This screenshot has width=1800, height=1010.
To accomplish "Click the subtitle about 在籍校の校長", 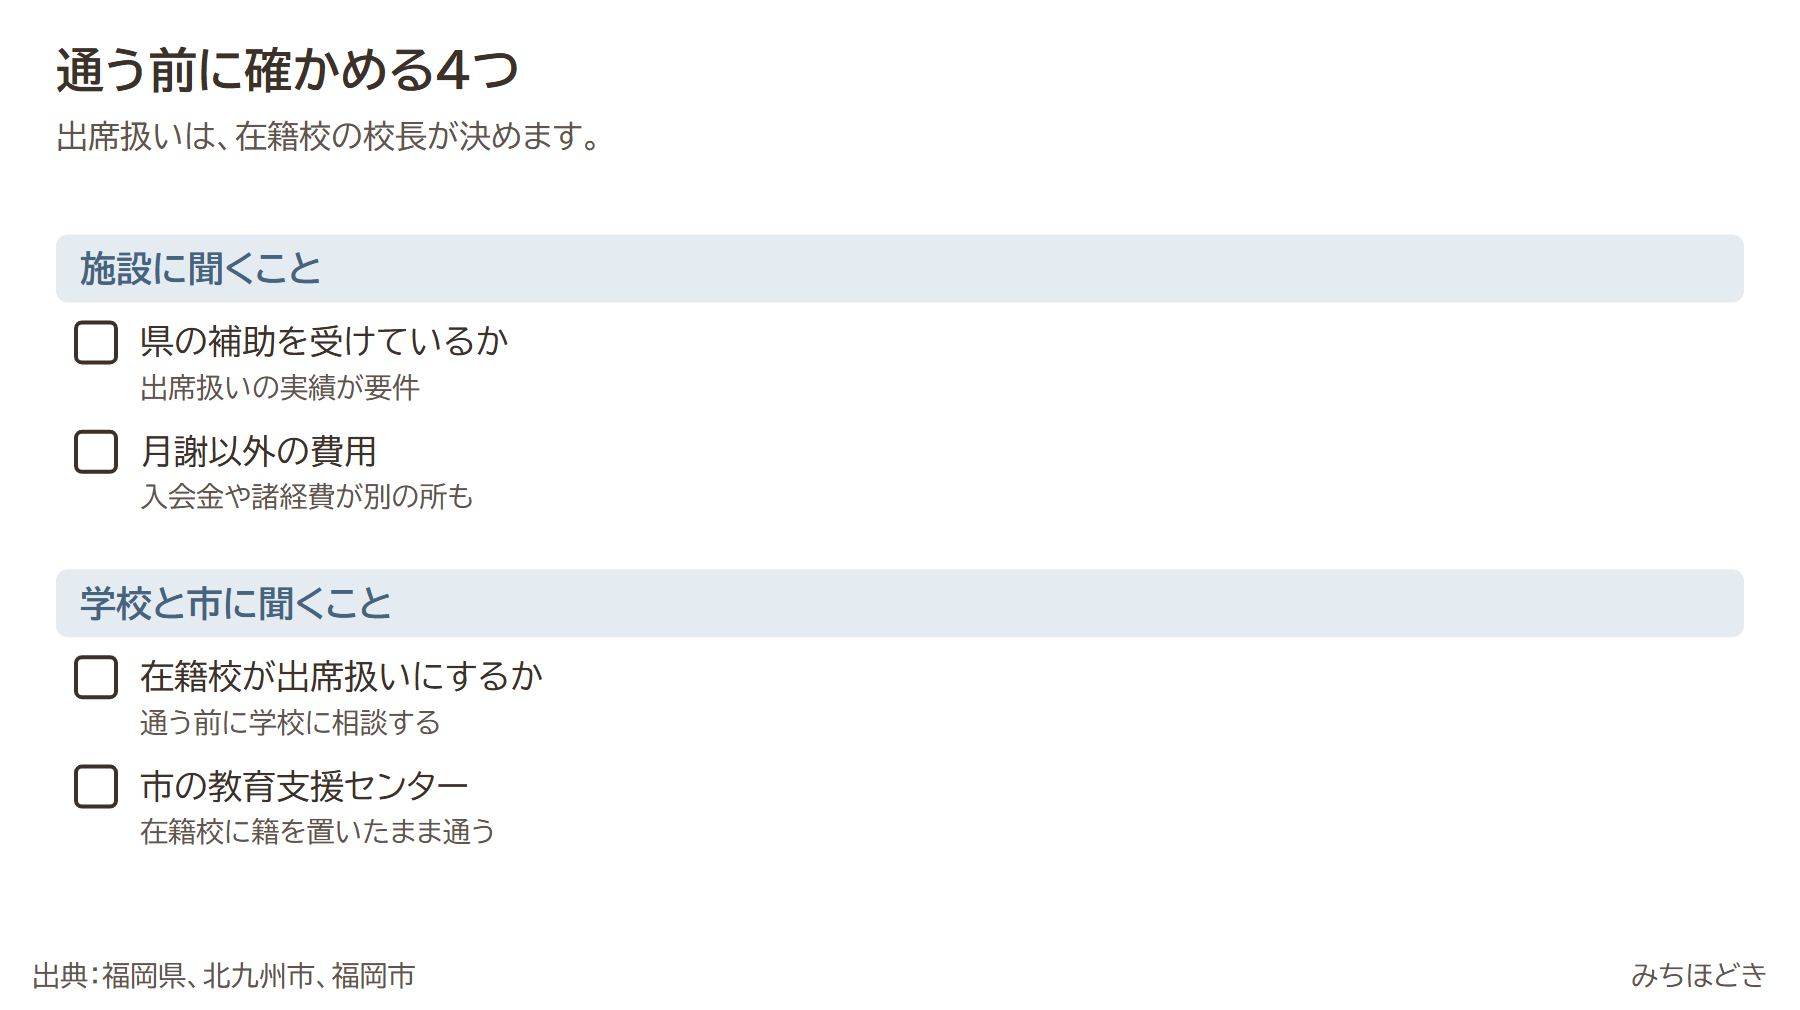I will (x=329, y=136).
